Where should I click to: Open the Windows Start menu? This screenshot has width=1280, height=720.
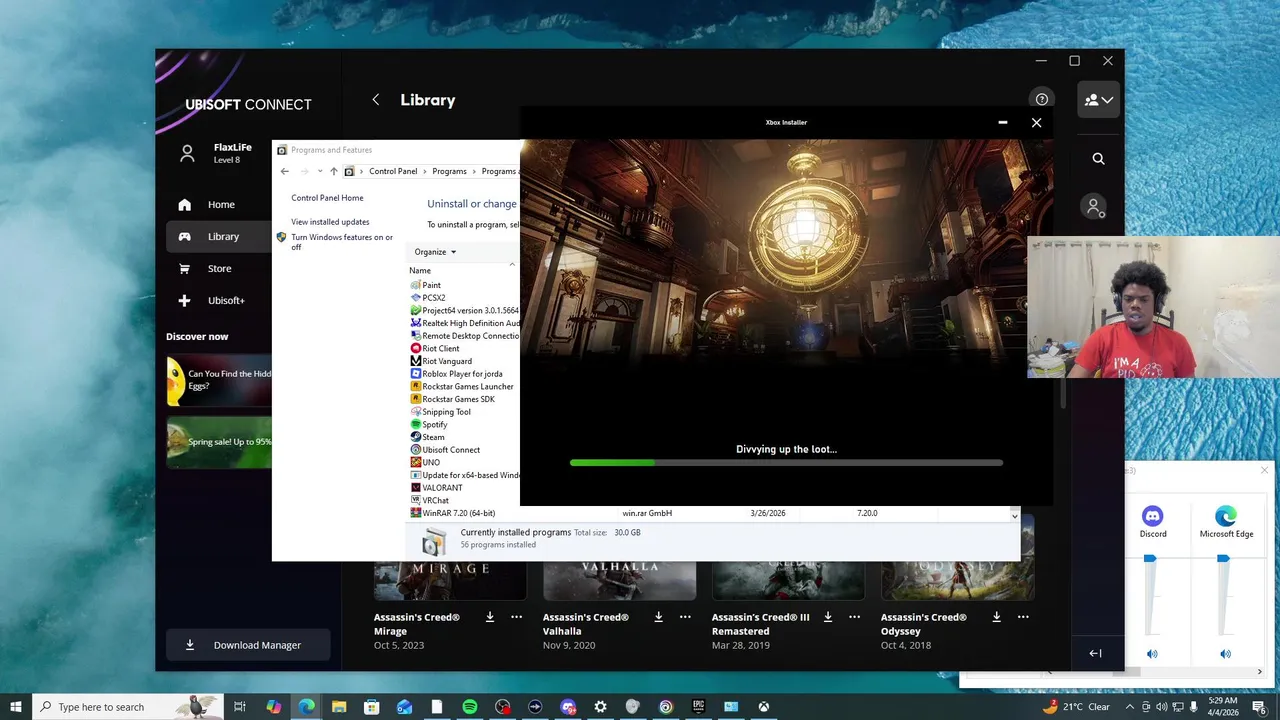[x=16, y=707]
